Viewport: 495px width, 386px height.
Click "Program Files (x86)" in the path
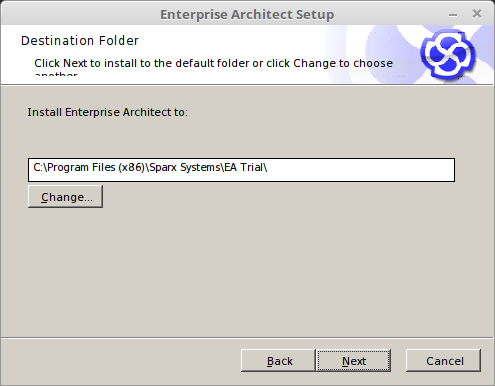96,167
